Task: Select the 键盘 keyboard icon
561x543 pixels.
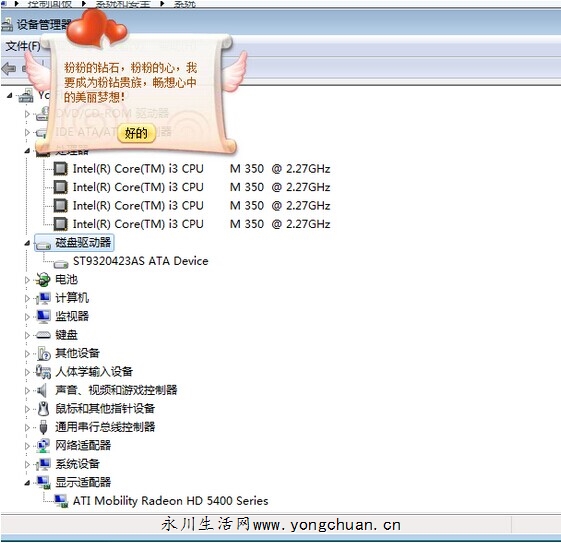Action: click(43, 335)
